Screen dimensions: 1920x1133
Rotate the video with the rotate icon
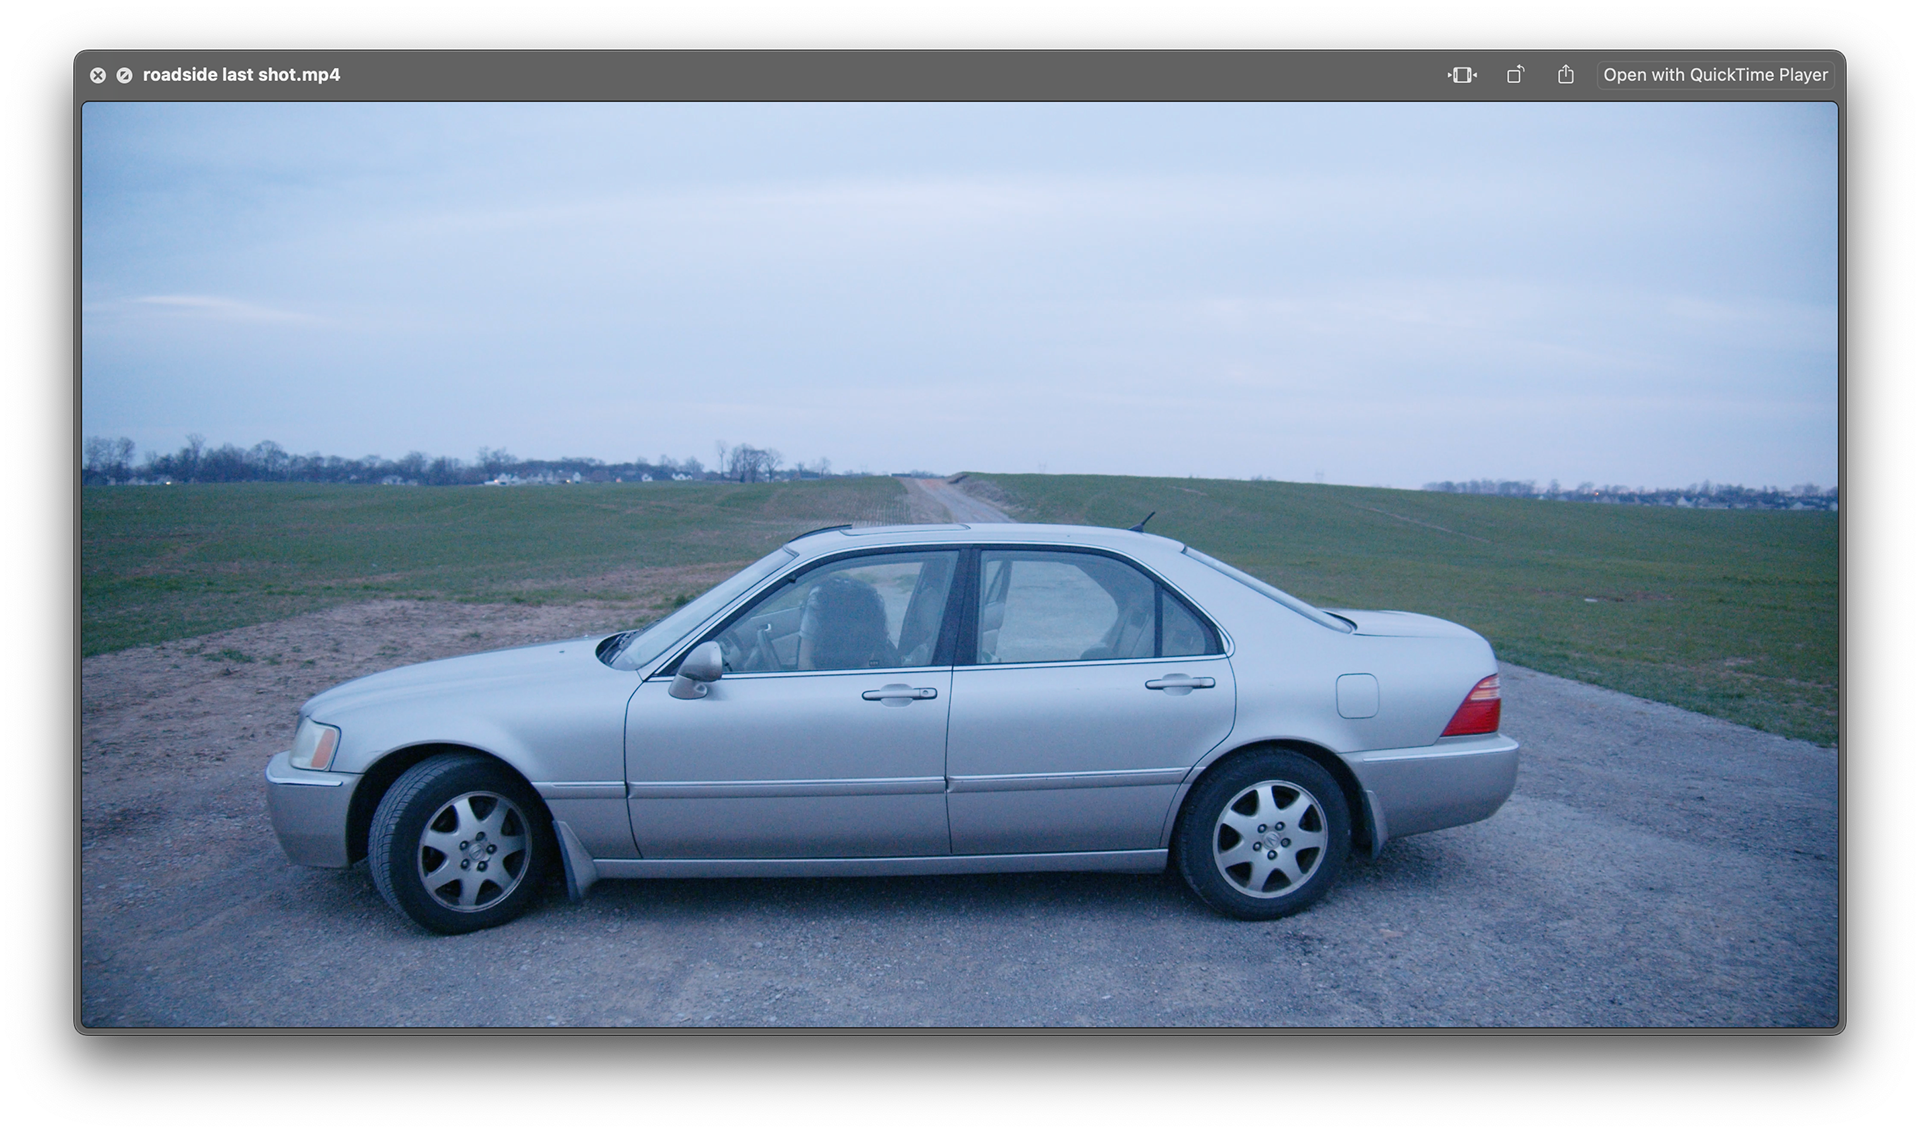click(x=1515, y=75)
